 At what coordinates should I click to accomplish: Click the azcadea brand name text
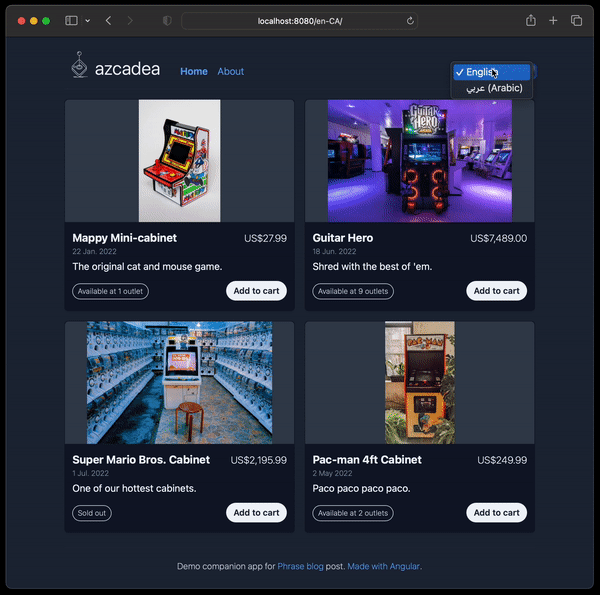click(x=127, y=69)
